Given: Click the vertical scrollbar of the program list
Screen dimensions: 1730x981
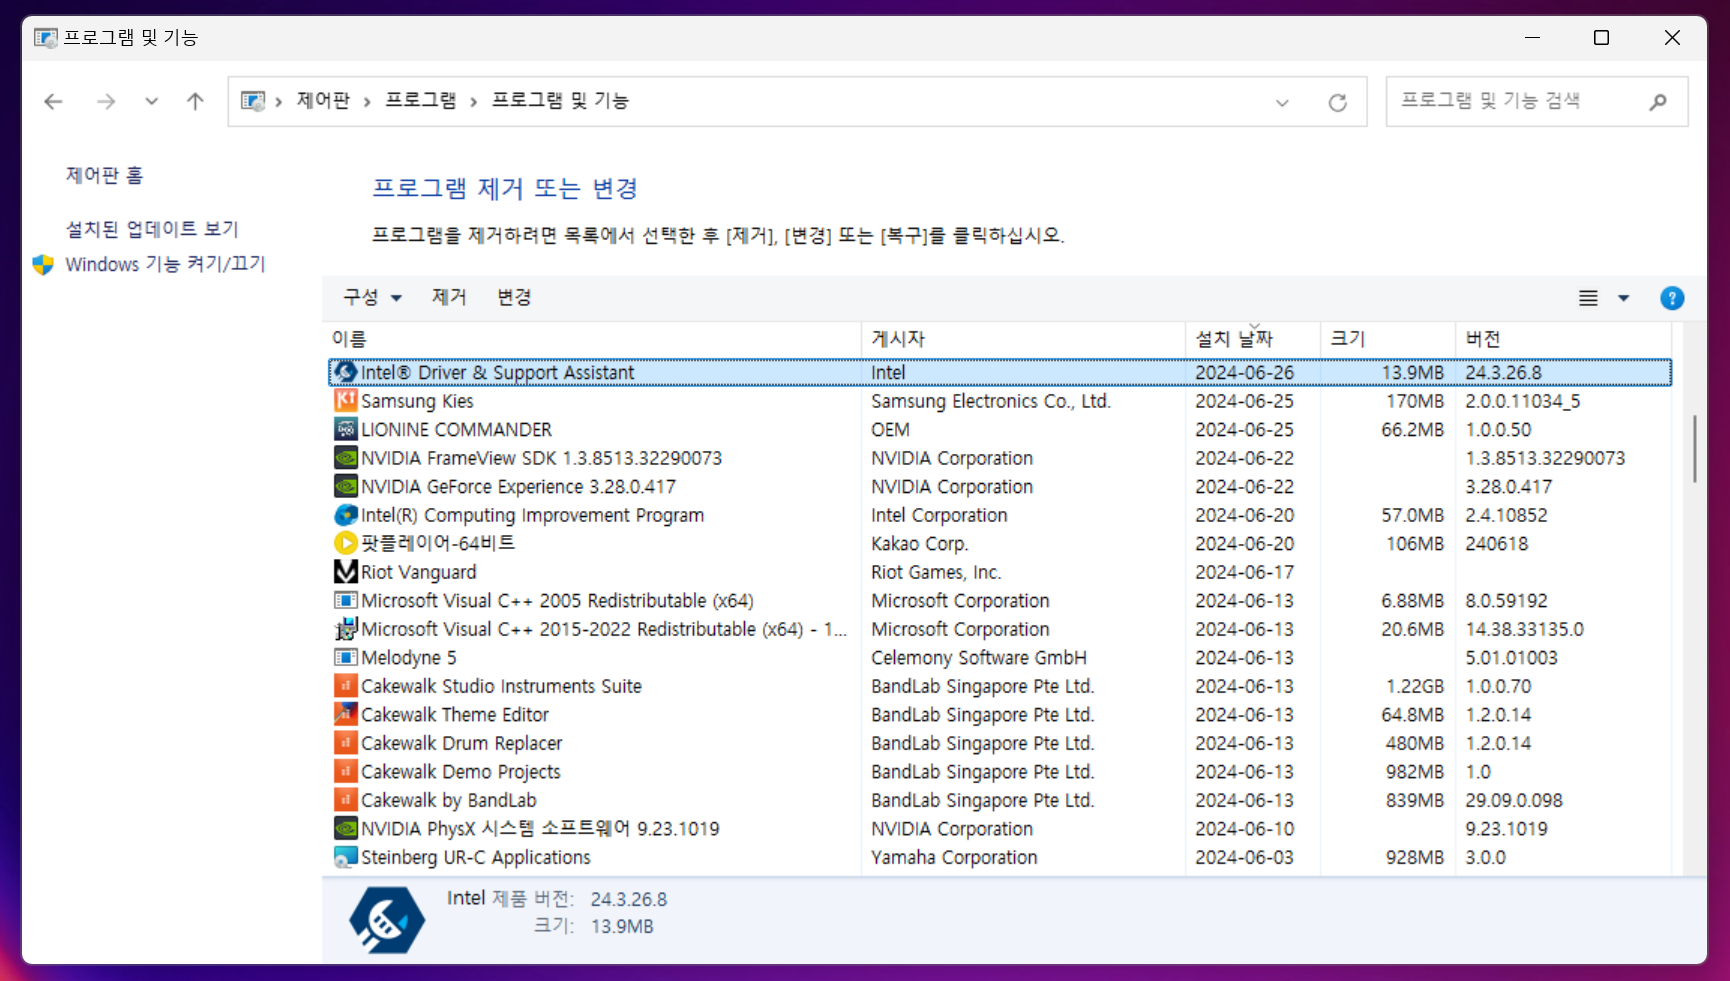Looking at the screenshot, I should tap(1694, 450).
